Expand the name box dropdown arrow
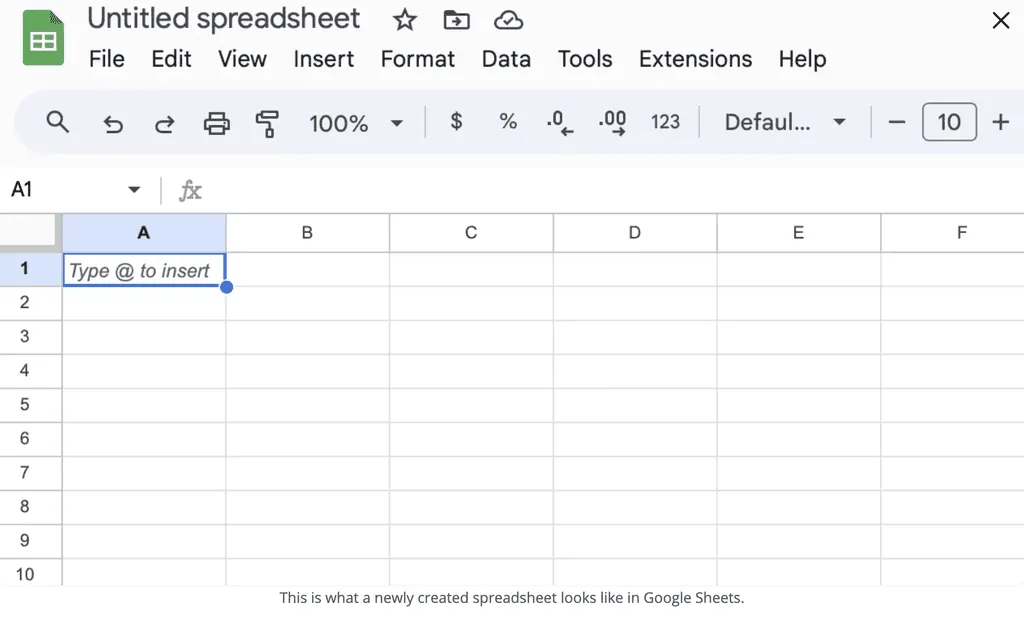The height and width of the screenshot is (618, 1024). coord(133,189)
